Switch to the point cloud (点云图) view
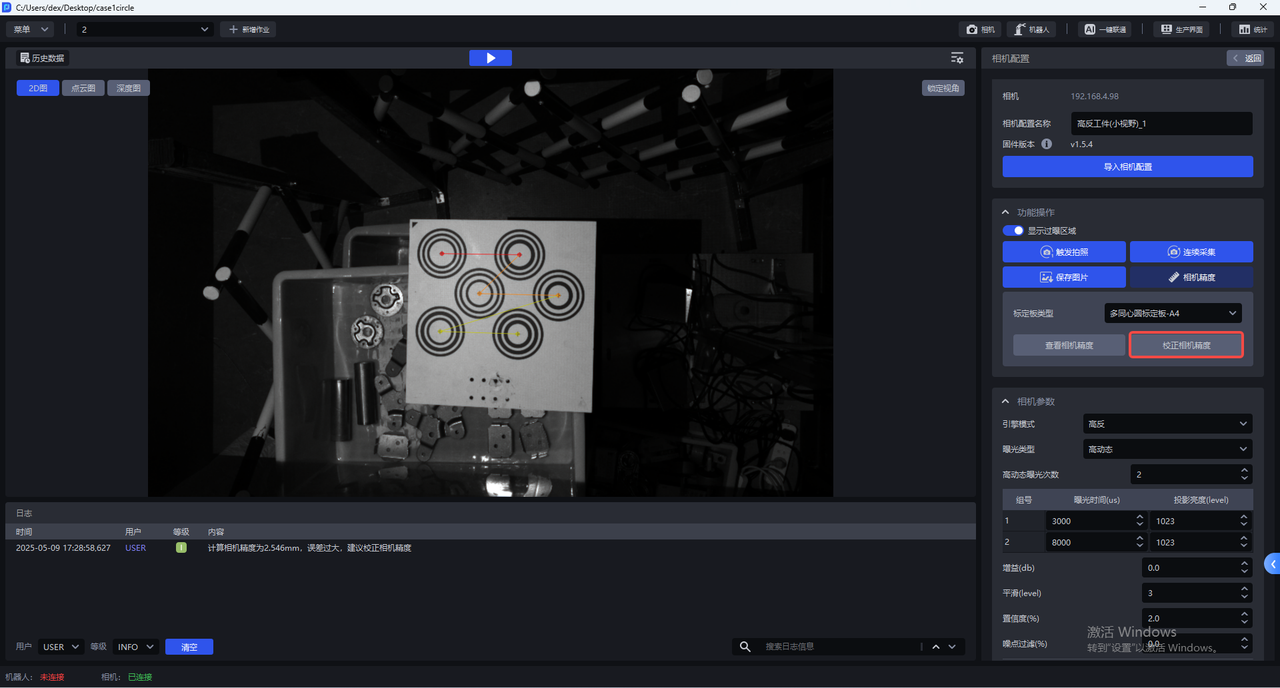1280x688 pixels. click(83, 88)
